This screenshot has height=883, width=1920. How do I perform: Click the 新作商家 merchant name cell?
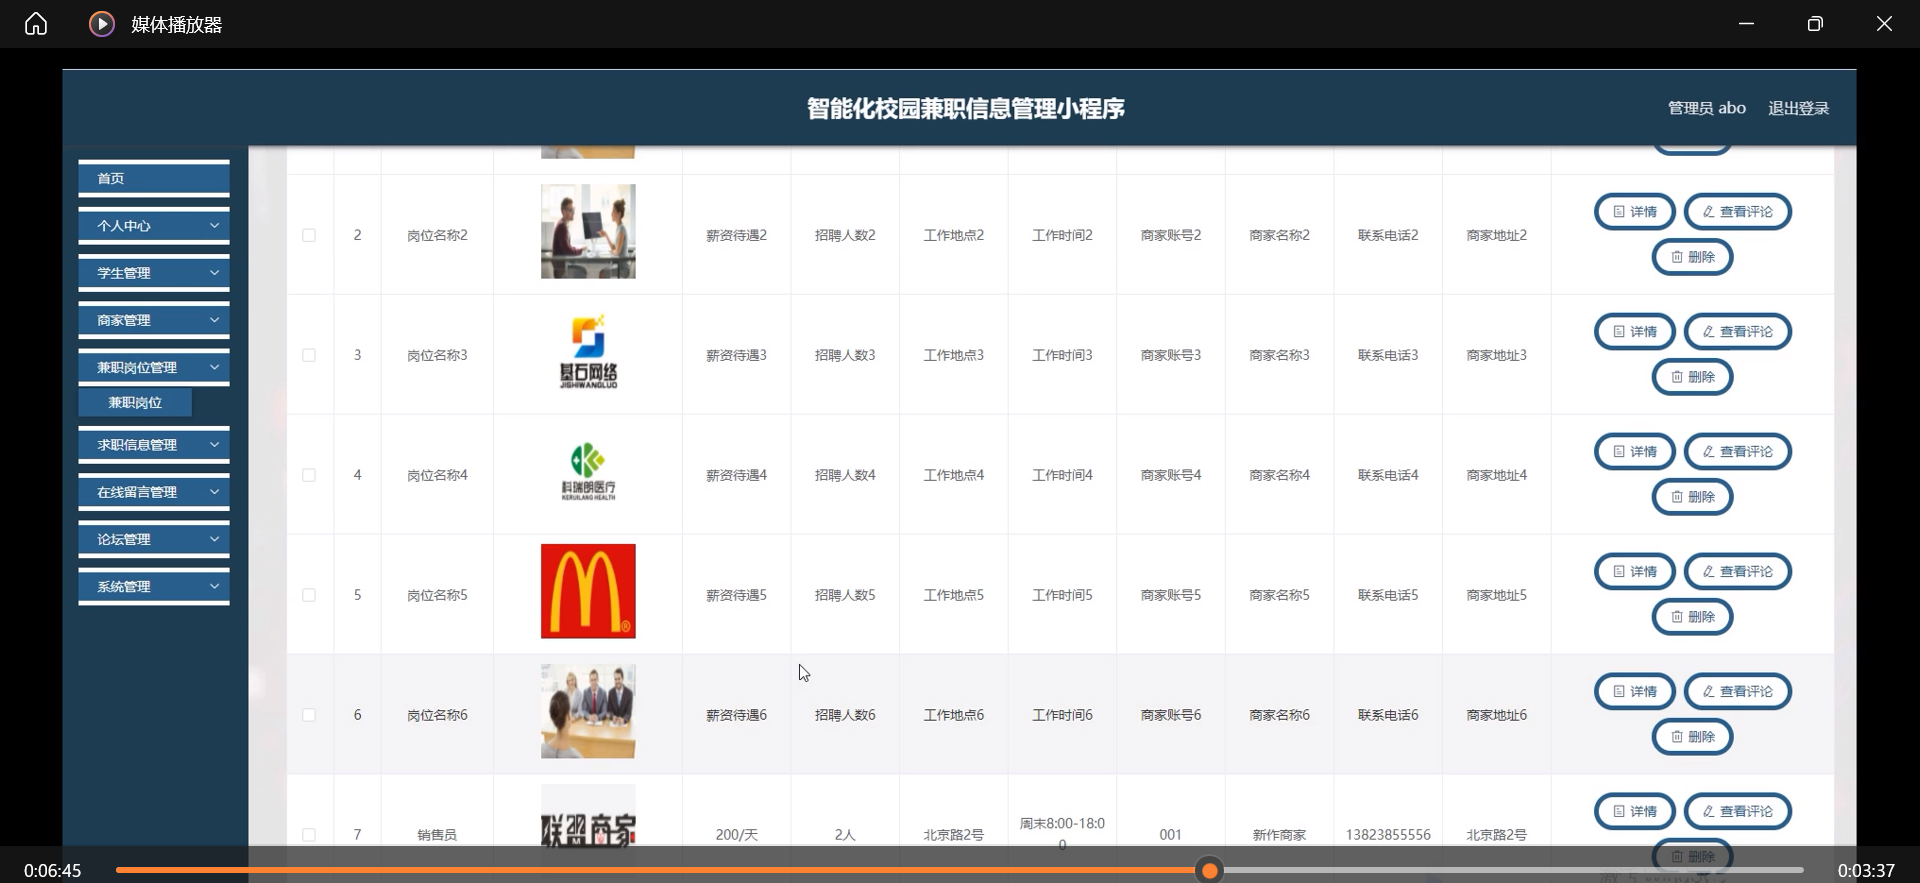tap(1279, 835)
